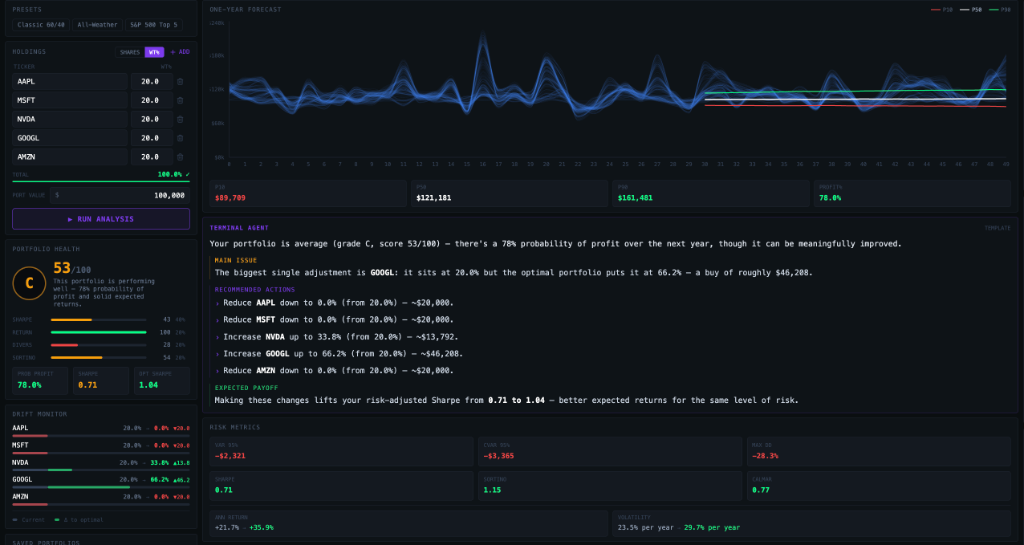Add a new holding
The image size is (1024, 545).
[x=180, y=52]
